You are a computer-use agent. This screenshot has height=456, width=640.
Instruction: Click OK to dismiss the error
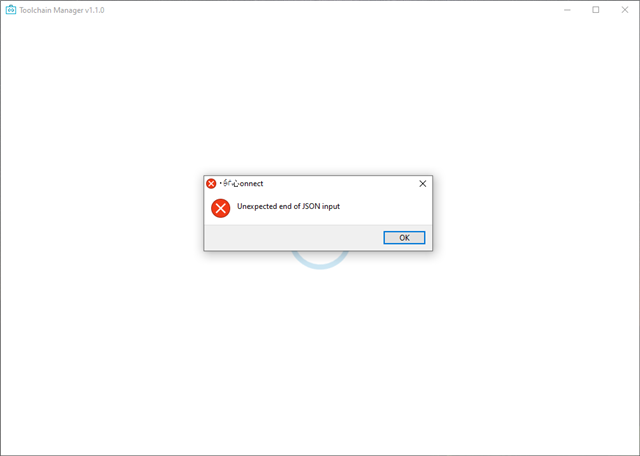tap(404, 238)
